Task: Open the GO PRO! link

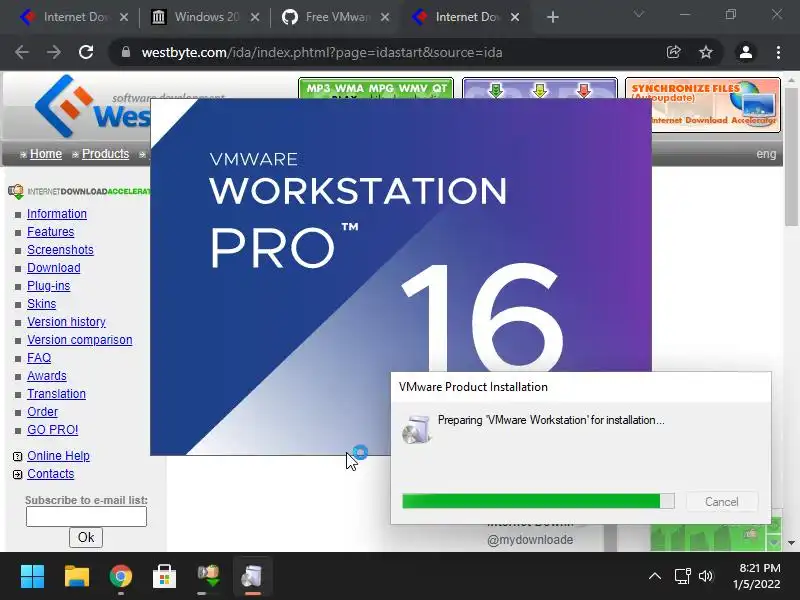Action: click(53, 430)
